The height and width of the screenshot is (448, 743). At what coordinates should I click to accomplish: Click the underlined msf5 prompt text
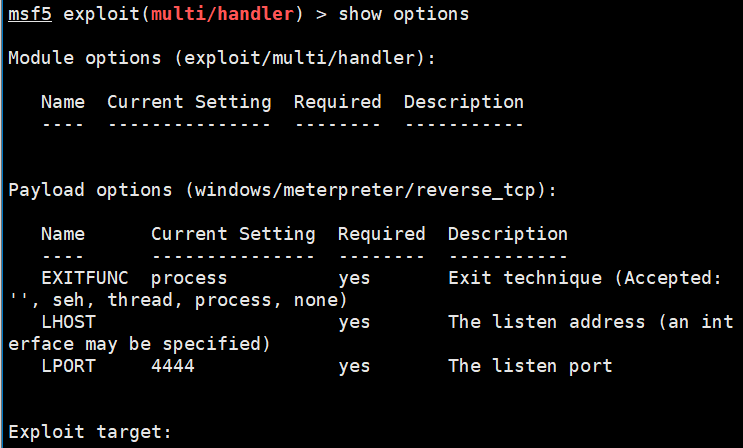pos(30,14)
